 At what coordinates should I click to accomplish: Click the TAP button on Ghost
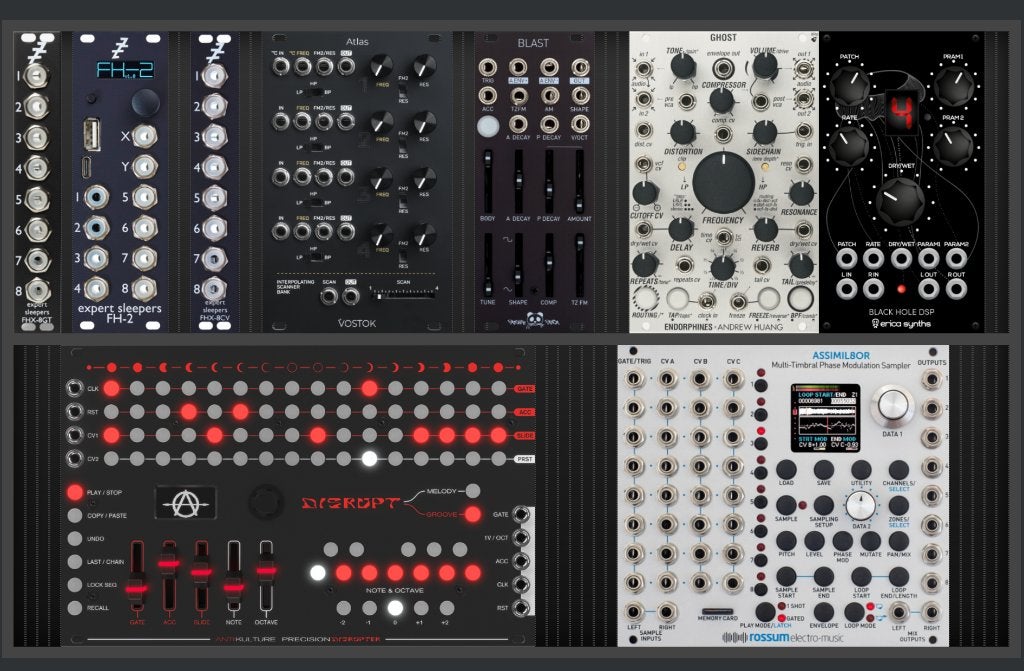point(677,299)
